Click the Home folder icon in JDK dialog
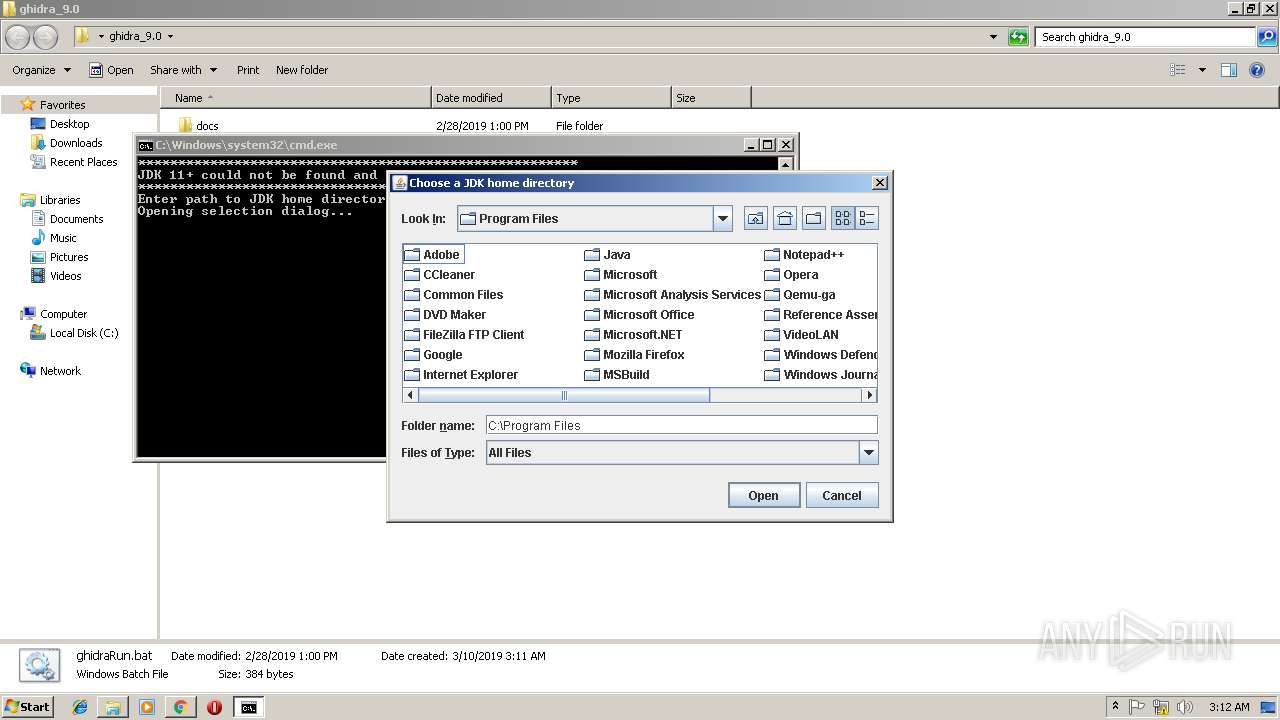The image size is (1280, 720). [785, 218]
